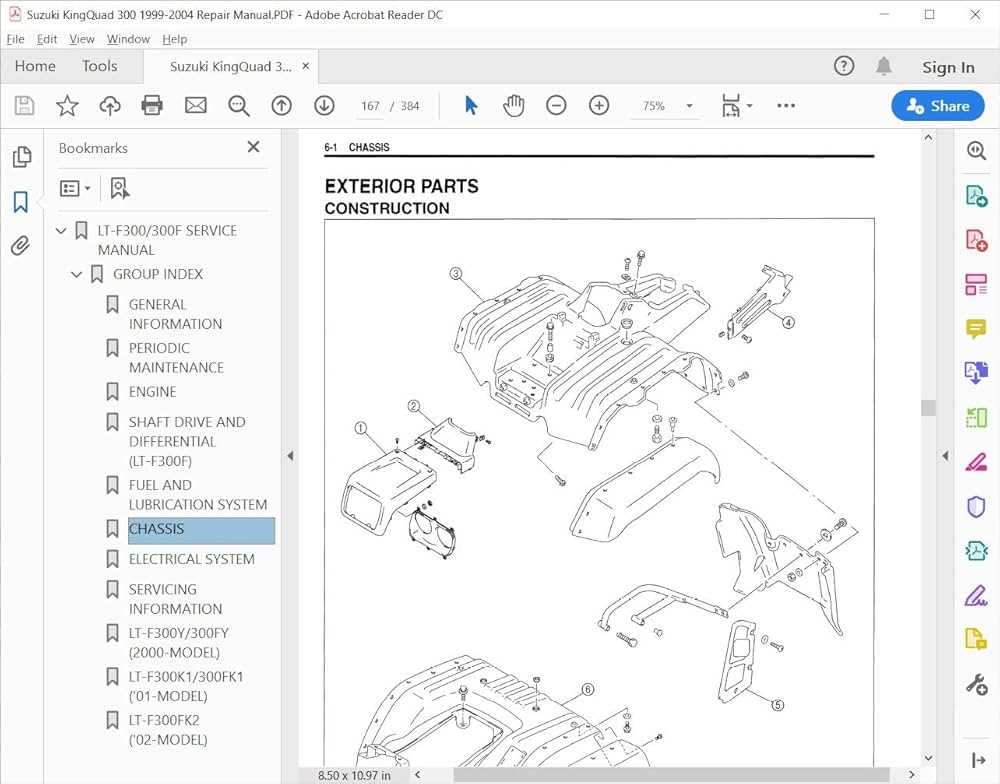Open Edit menu
The image size is (1000, 784).
click(47, 39)
